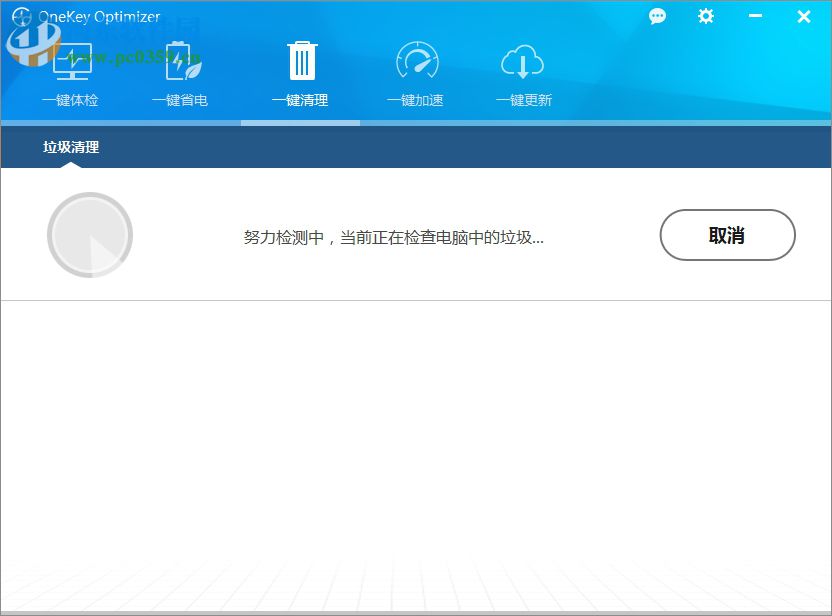Open the settings gear icon
Image resolution: width=832 pixels, height=616 pixels.
click(705, 17)
